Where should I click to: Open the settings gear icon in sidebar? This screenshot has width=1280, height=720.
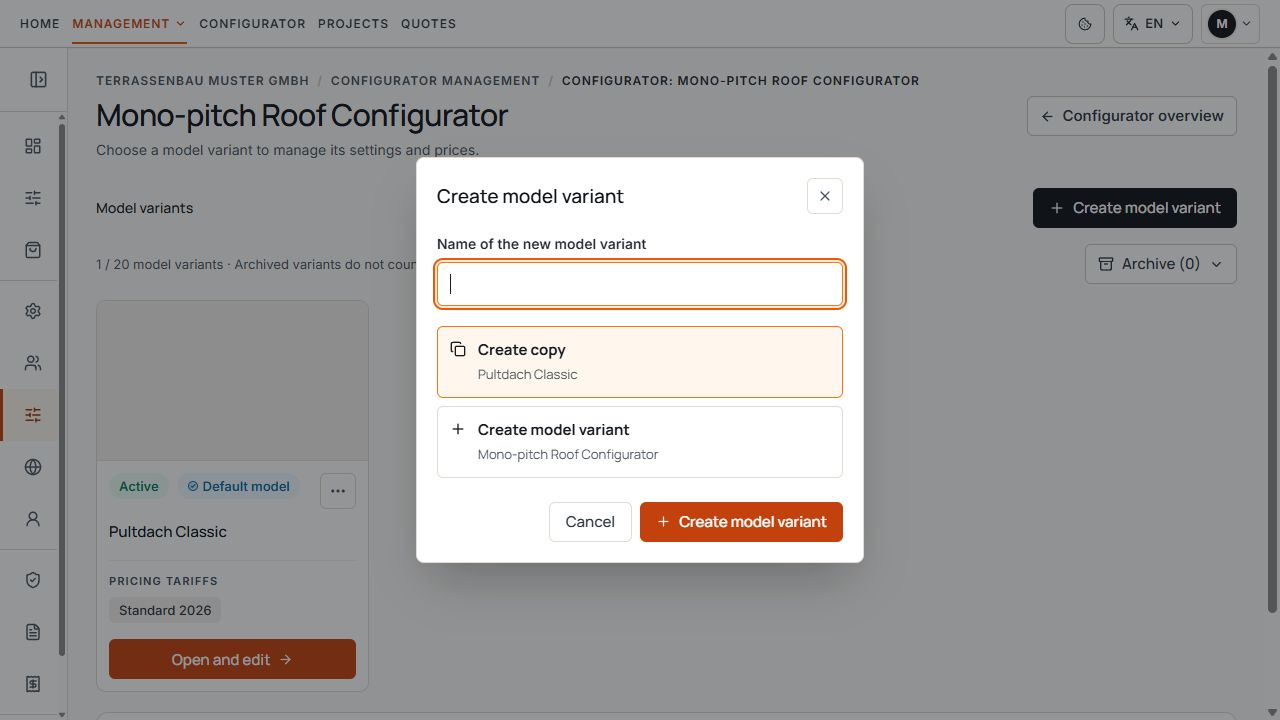tap(33, 311)
